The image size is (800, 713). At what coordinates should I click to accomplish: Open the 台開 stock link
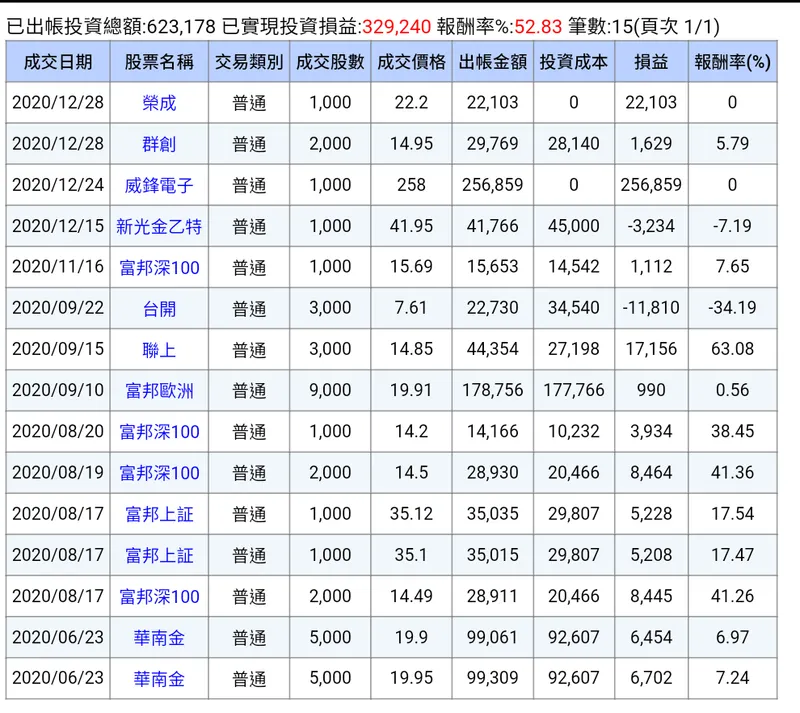tap(159, 308)
